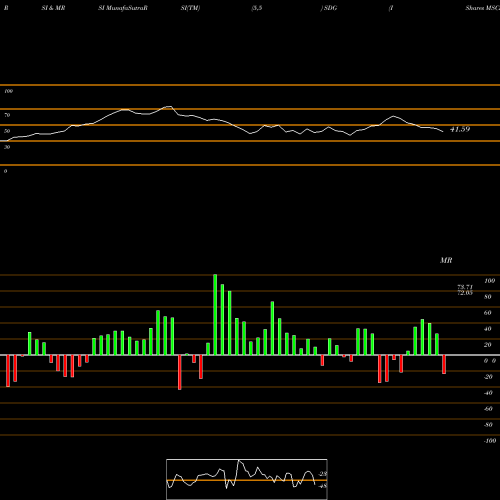Click the RSI value label 41.59
Screen dimensions: 500x500
[460, 129]
